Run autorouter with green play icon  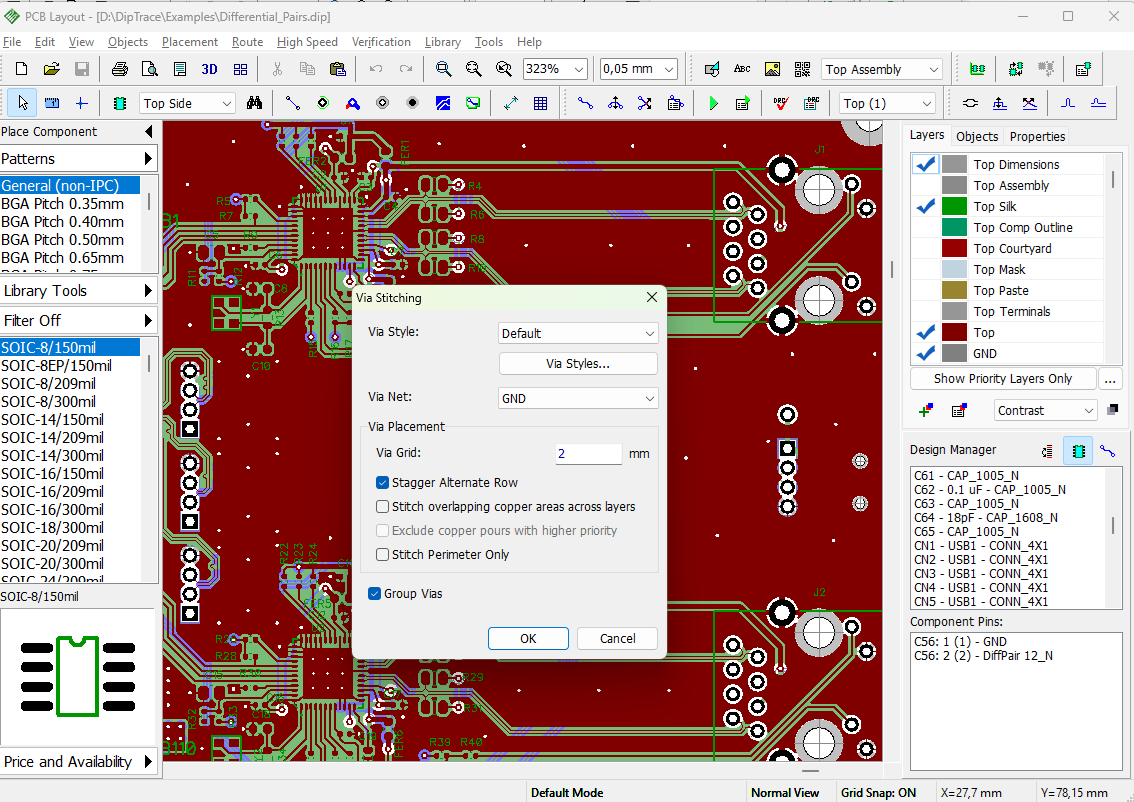713,103
